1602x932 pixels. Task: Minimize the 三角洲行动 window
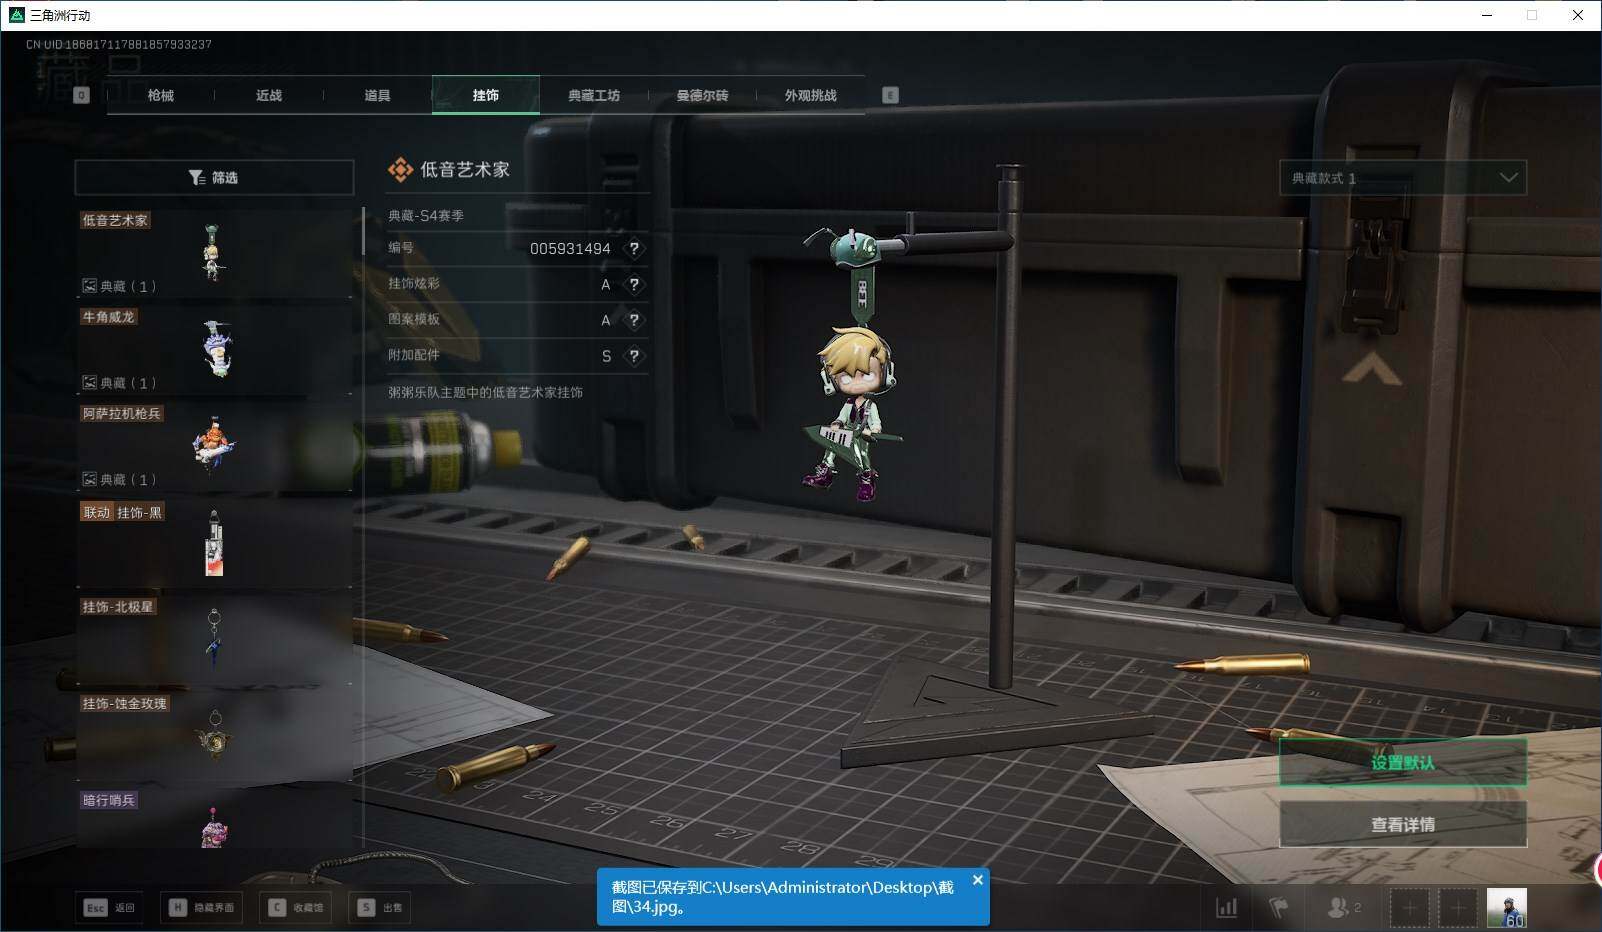1487,15
